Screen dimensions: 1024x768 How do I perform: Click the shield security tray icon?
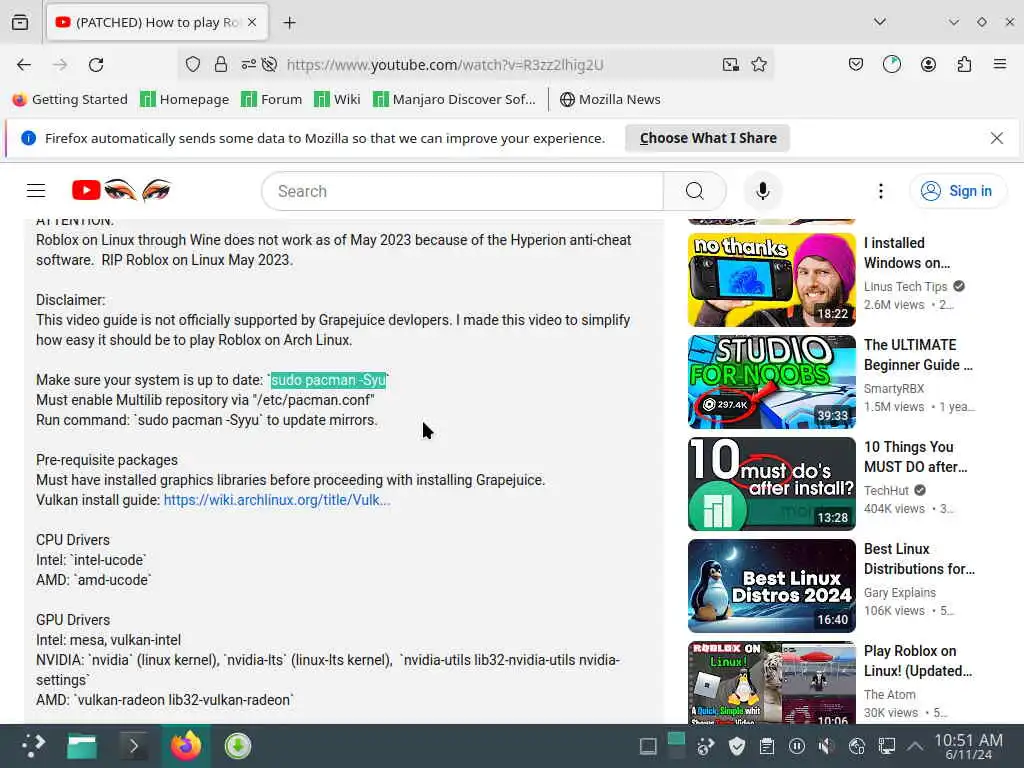click(x=737, y=746)
